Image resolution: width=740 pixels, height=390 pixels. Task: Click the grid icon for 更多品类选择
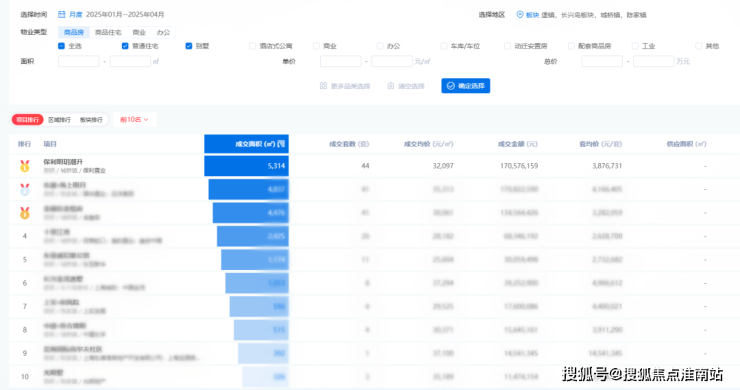[x=323, y=86]
